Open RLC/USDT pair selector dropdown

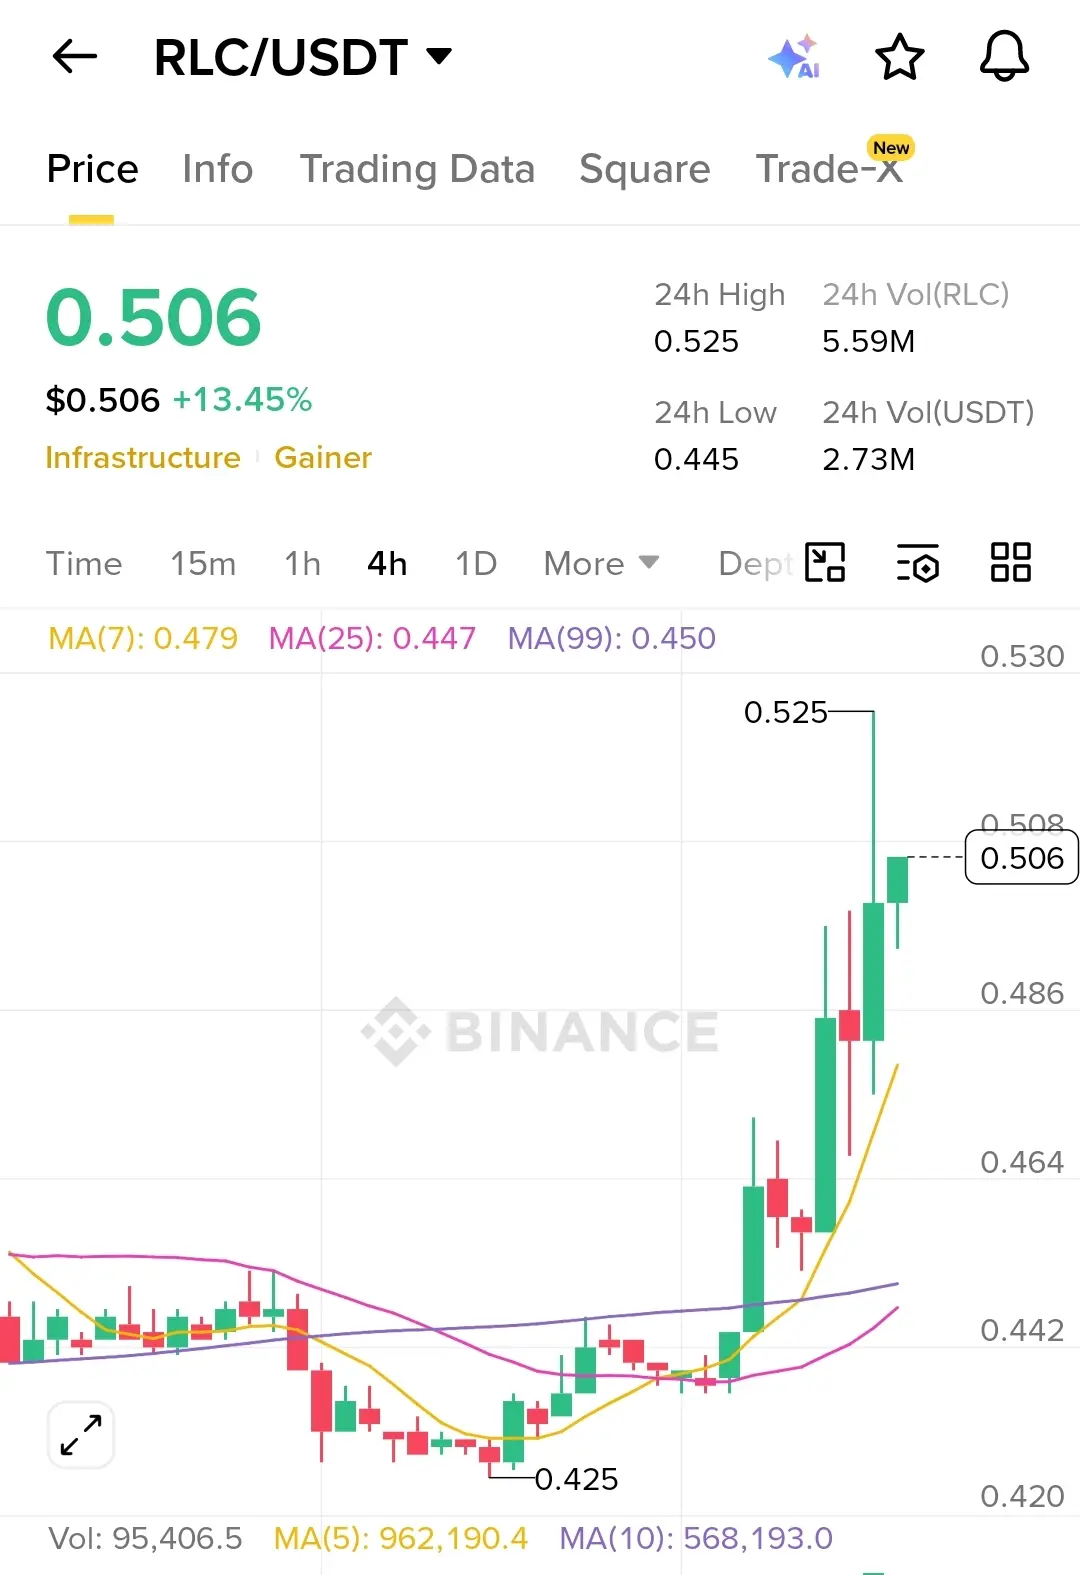click(x=304, y=57)
